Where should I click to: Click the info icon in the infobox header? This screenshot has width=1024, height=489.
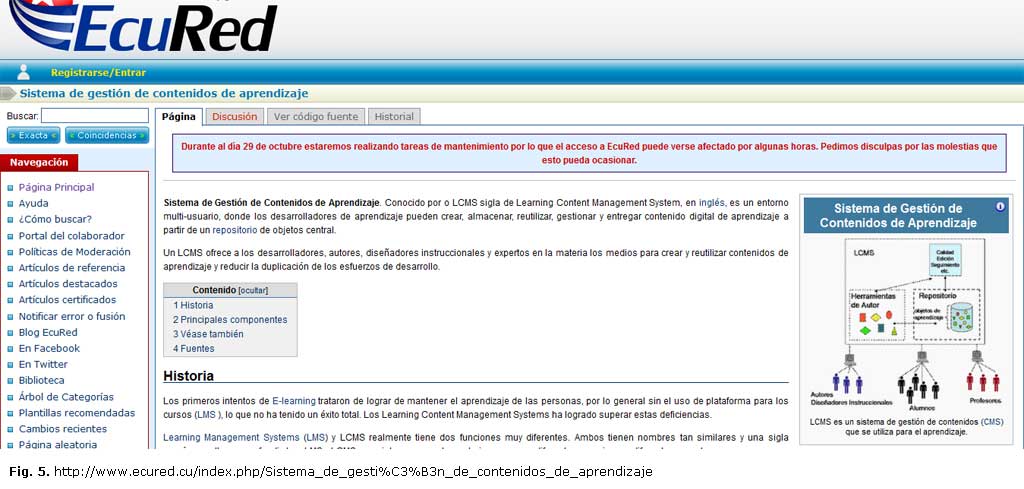pyautogui.click(x=999, y=206)
